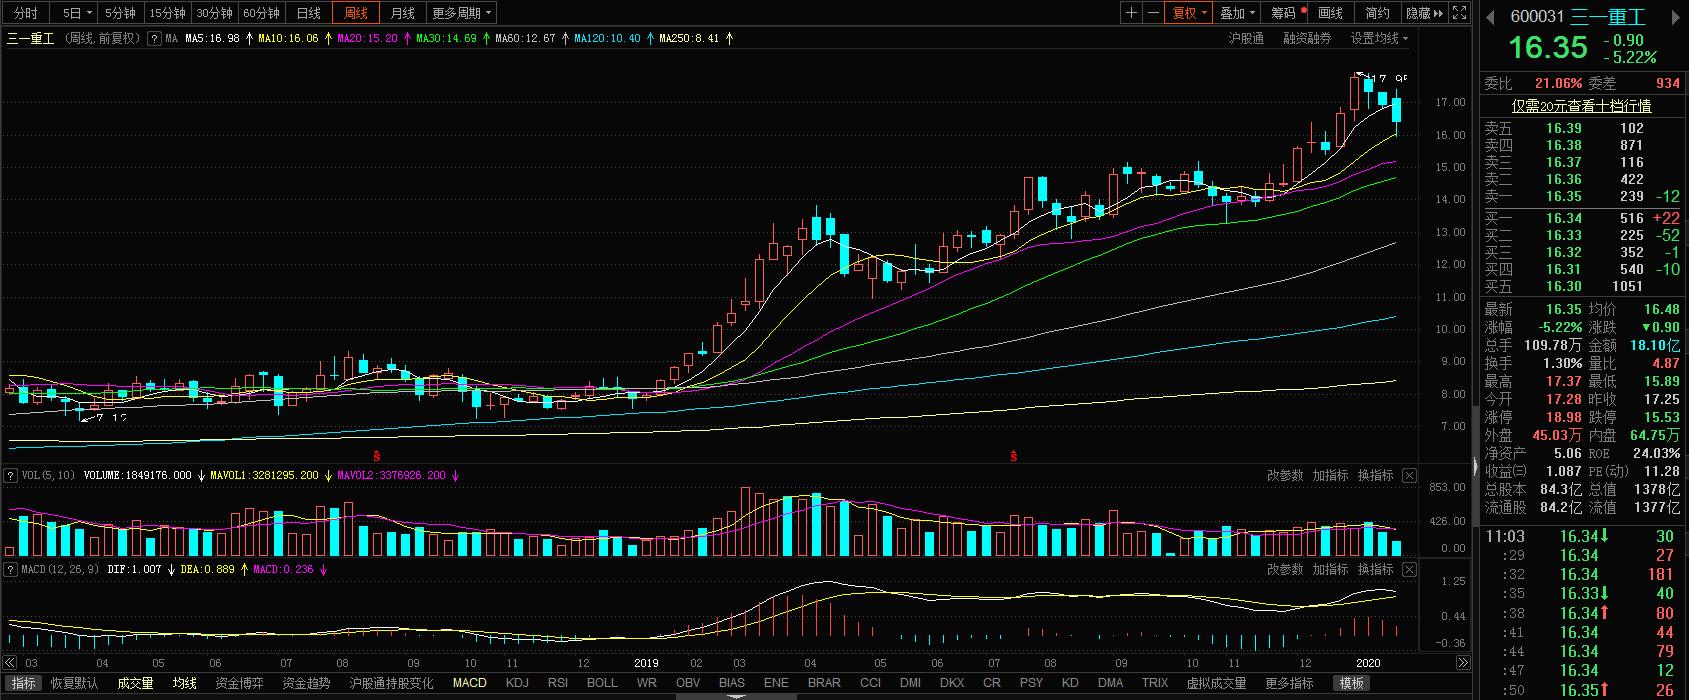
Task: Open 更多指标 more indicators
Action: (1289, 683)
